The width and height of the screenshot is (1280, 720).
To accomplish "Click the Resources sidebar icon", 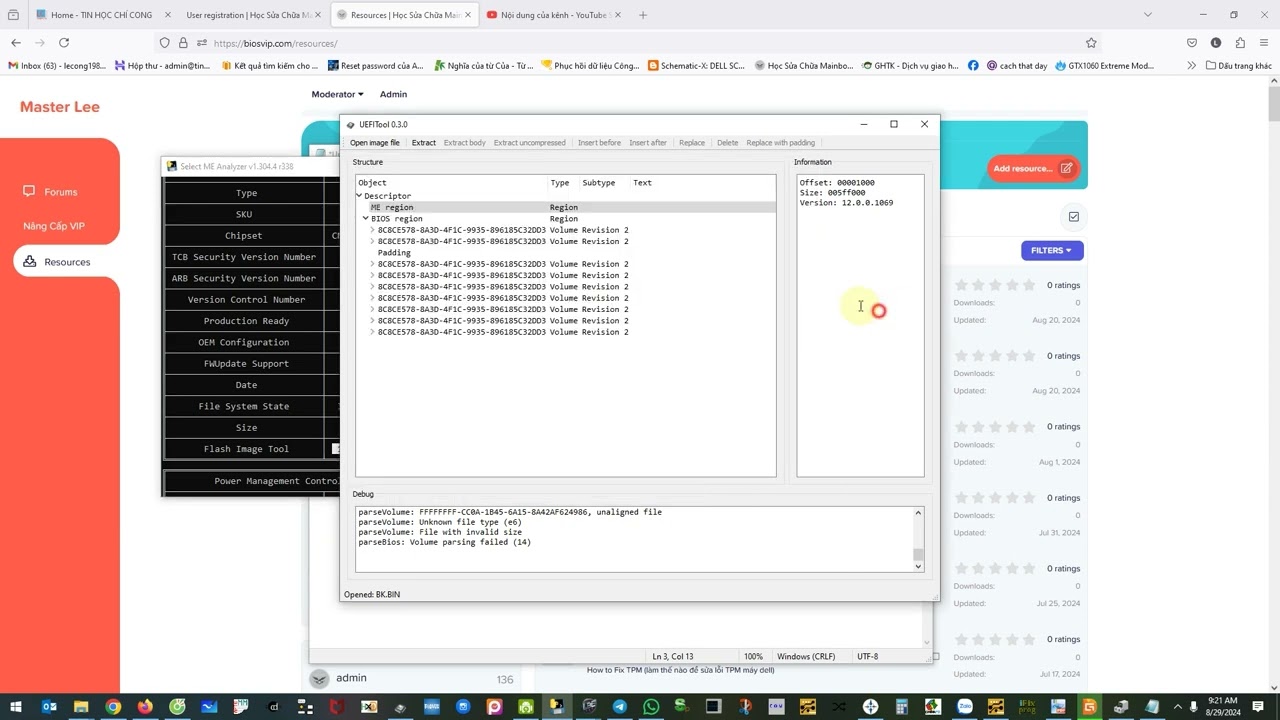I will pyautogui.click(x=29, y=262).
